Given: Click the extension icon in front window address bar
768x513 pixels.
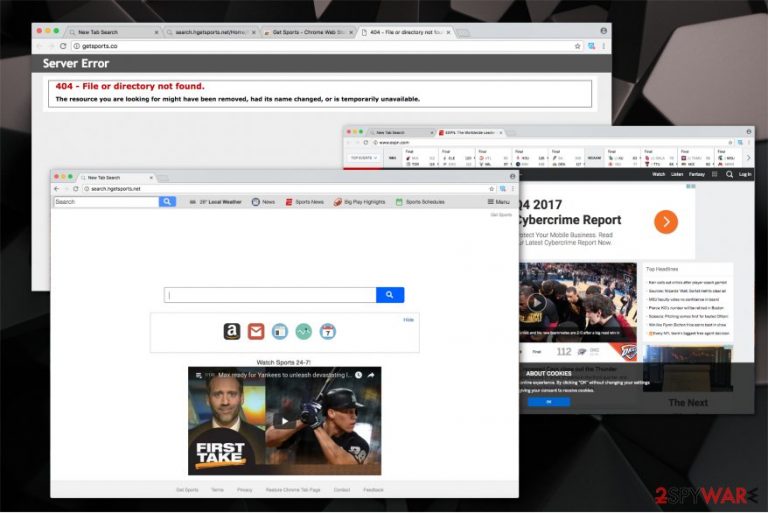Looking at the screenshot, I should point(503,189).
